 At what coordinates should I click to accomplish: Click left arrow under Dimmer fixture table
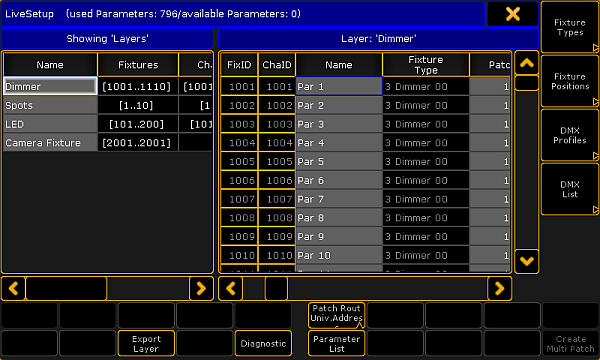pos(231,288)
